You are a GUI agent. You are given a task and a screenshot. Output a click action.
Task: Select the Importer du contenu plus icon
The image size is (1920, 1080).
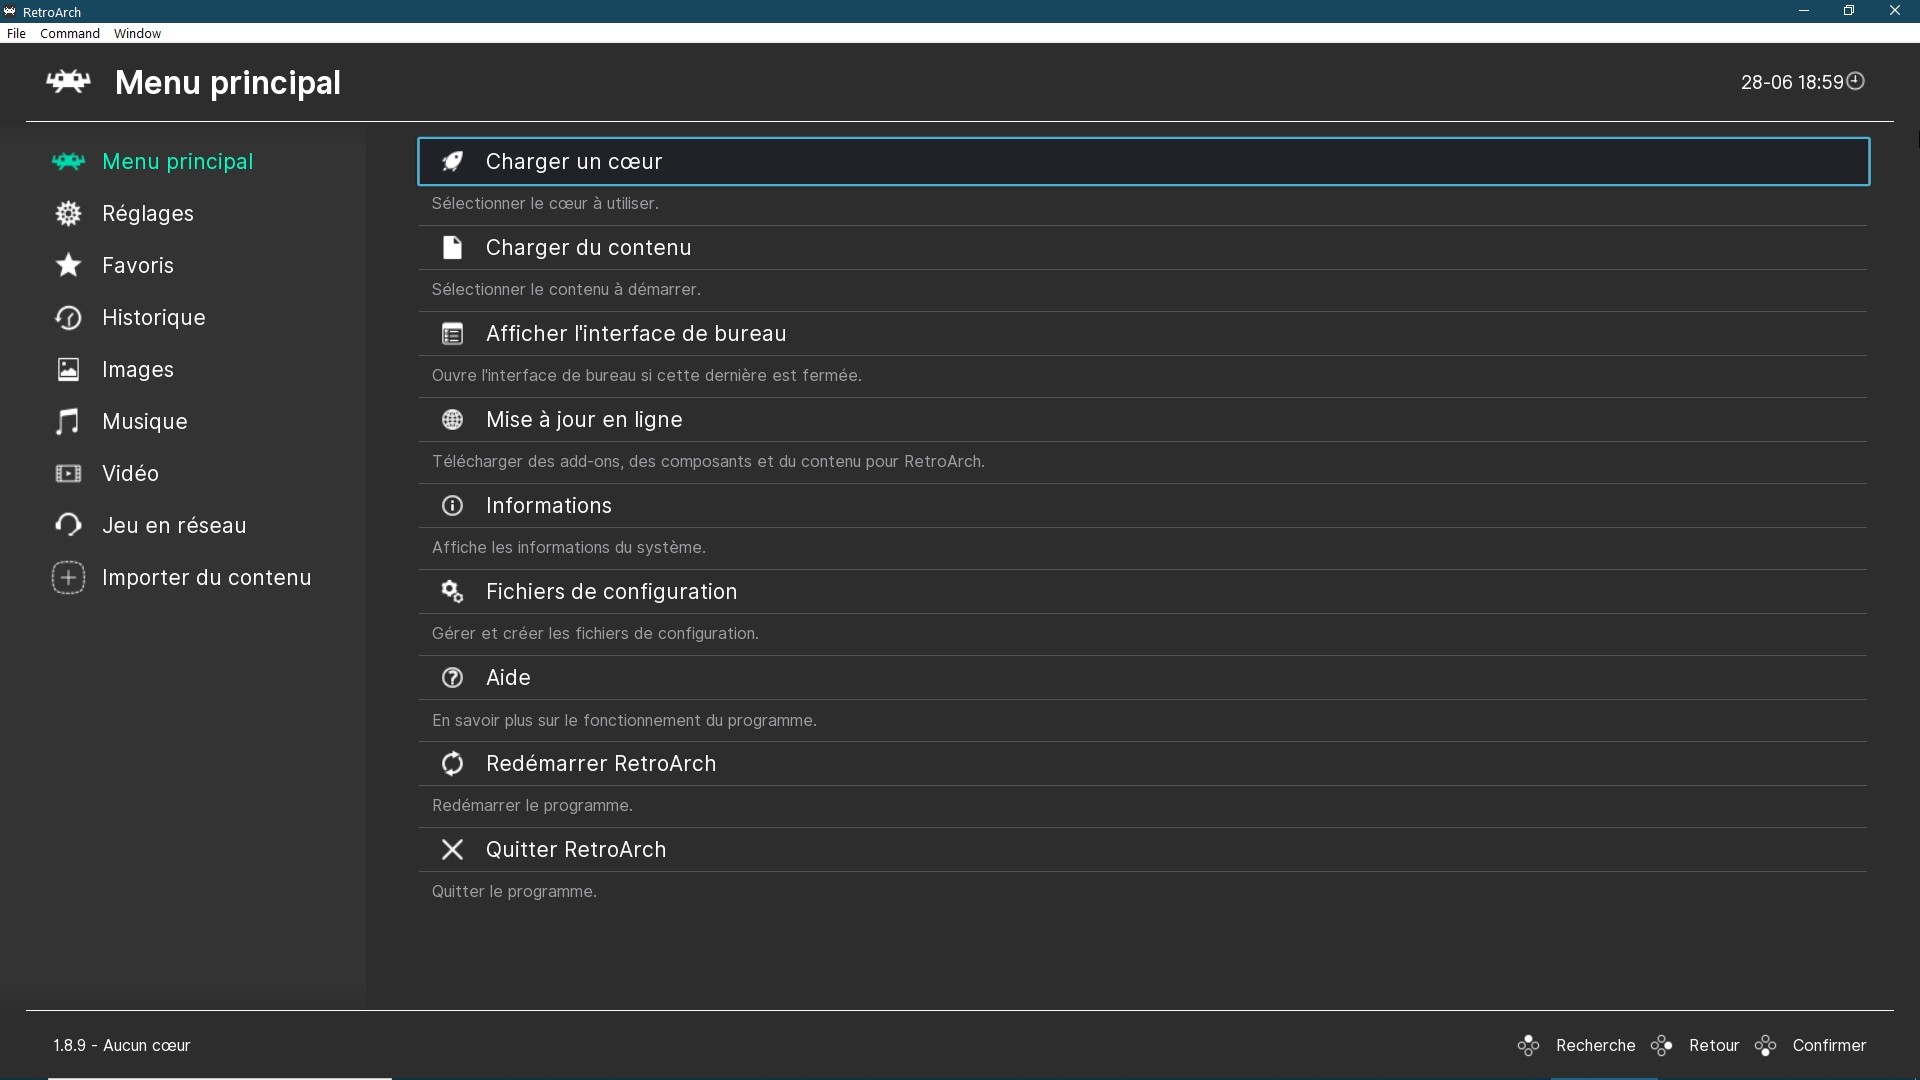67,577
